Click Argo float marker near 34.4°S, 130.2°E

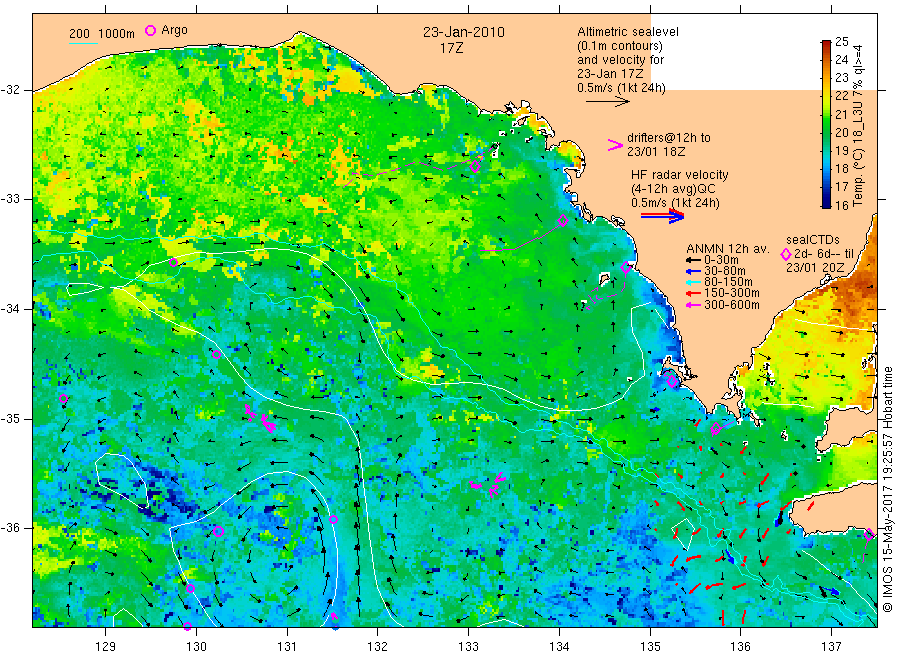216,355
